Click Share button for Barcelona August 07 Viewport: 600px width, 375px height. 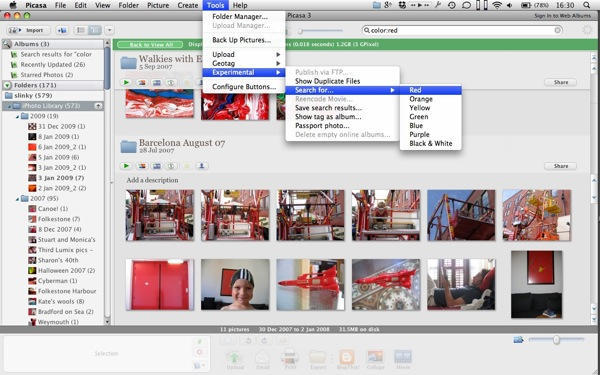(561, 166)
